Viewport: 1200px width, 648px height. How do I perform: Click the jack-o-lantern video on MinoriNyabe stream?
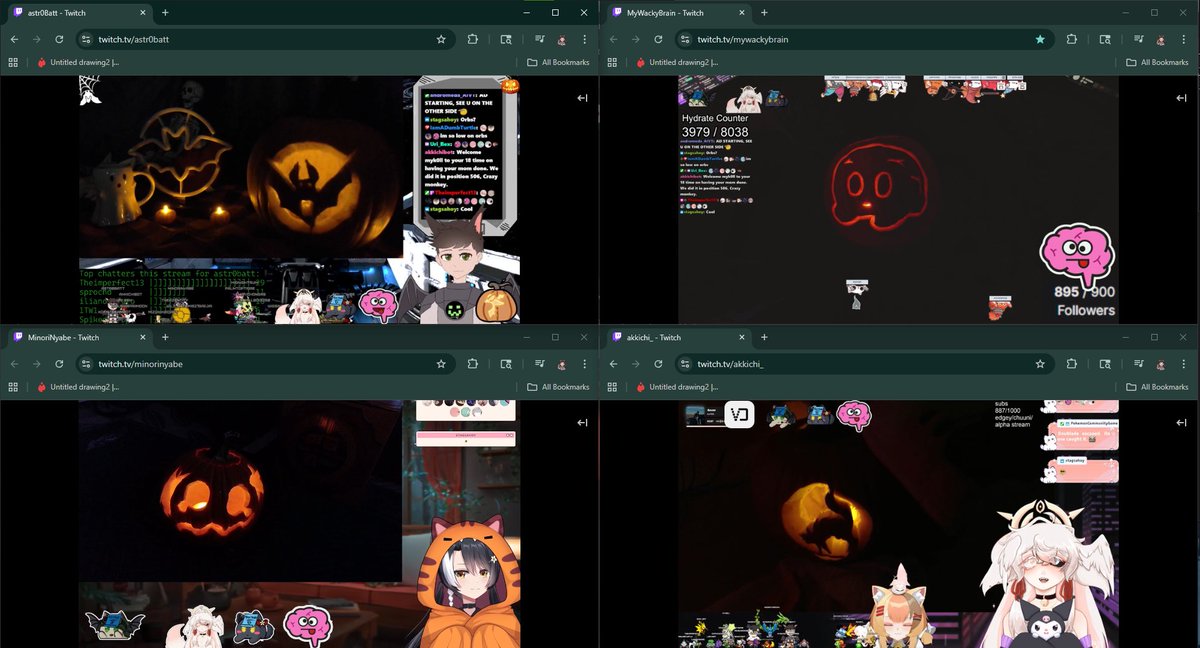240,492
